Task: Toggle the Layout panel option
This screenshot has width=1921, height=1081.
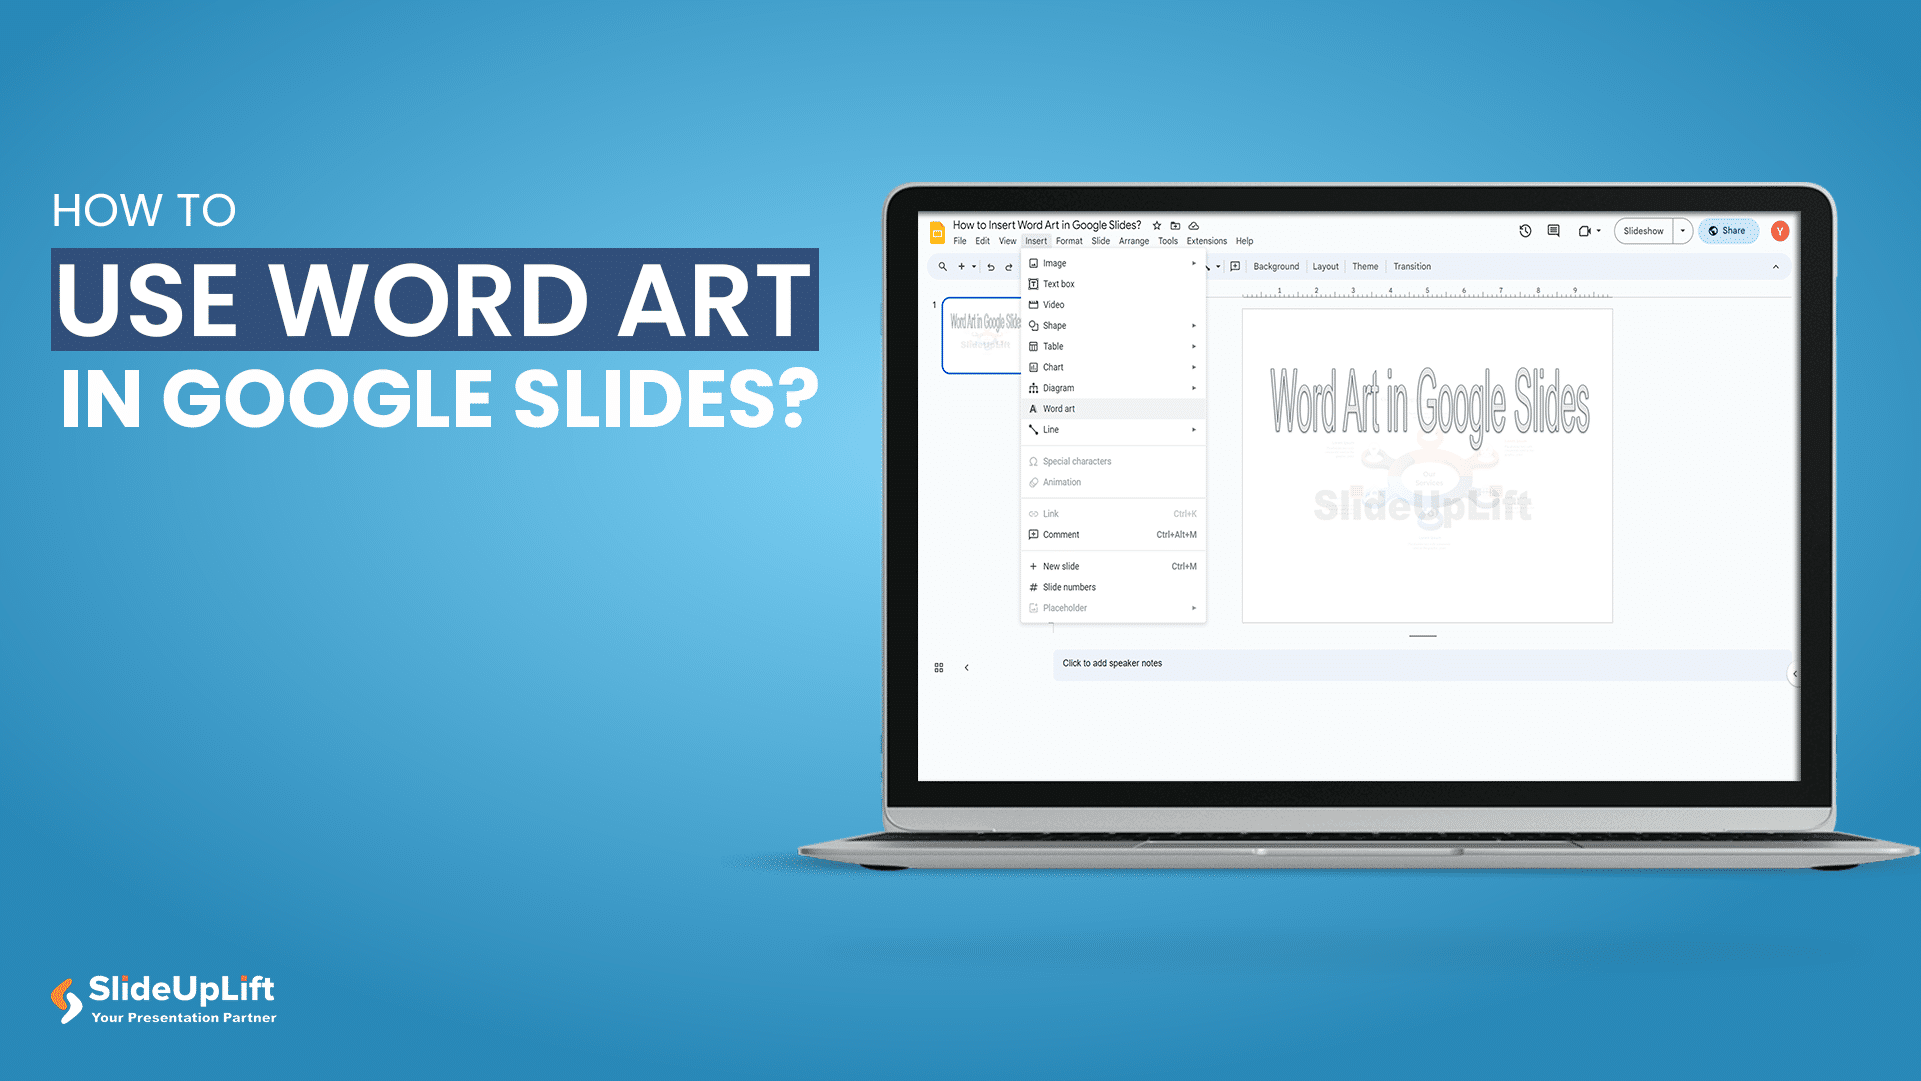Action: [1322, 267]
